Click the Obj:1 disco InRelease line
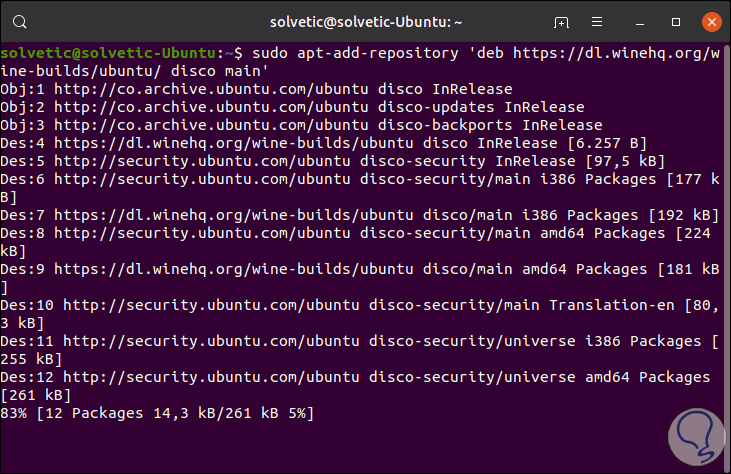This screenshot has width=731, height=474. [256, 89]
